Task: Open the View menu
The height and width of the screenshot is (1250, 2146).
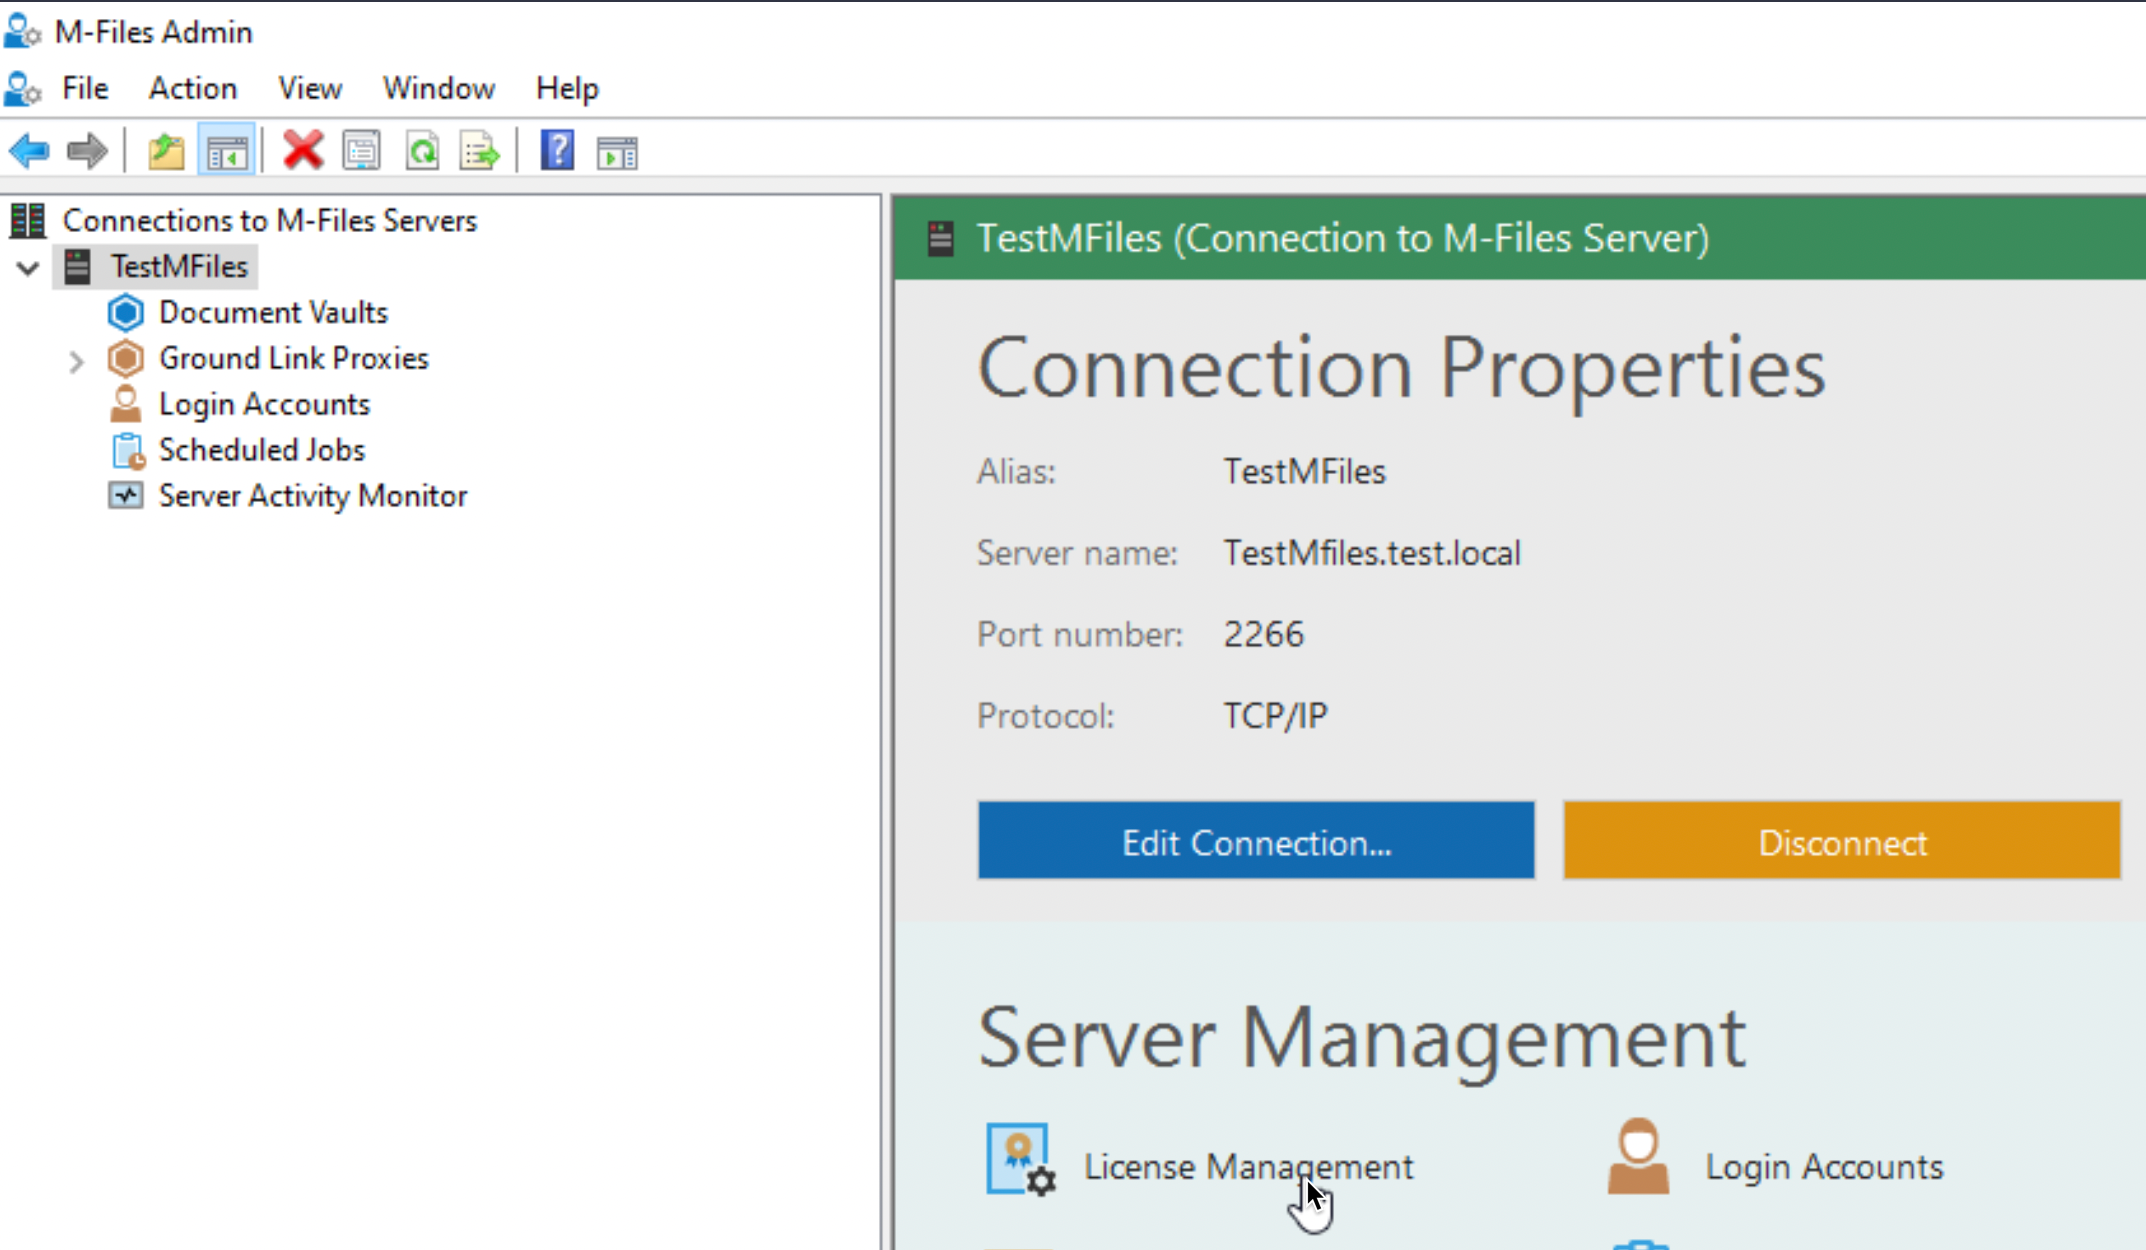Action: (310, 89)
